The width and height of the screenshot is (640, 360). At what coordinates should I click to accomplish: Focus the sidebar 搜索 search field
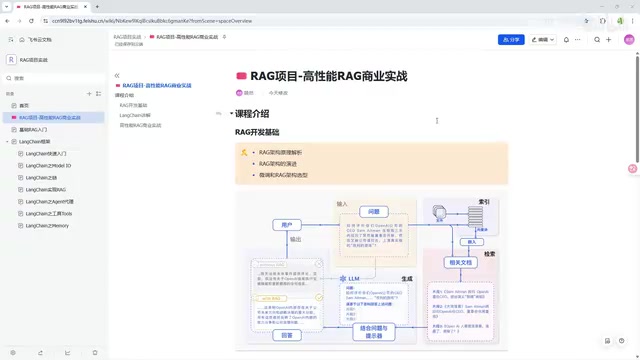pyautogui.click(x=53, y=78)
